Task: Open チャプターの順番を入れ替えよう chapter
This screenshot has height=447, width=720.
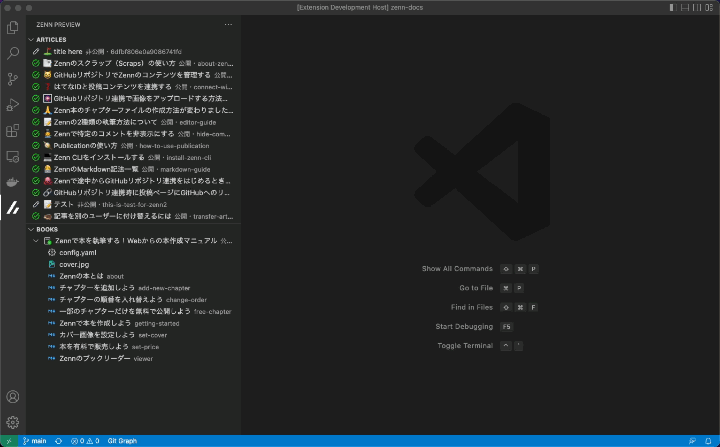Action: point(134,300)
